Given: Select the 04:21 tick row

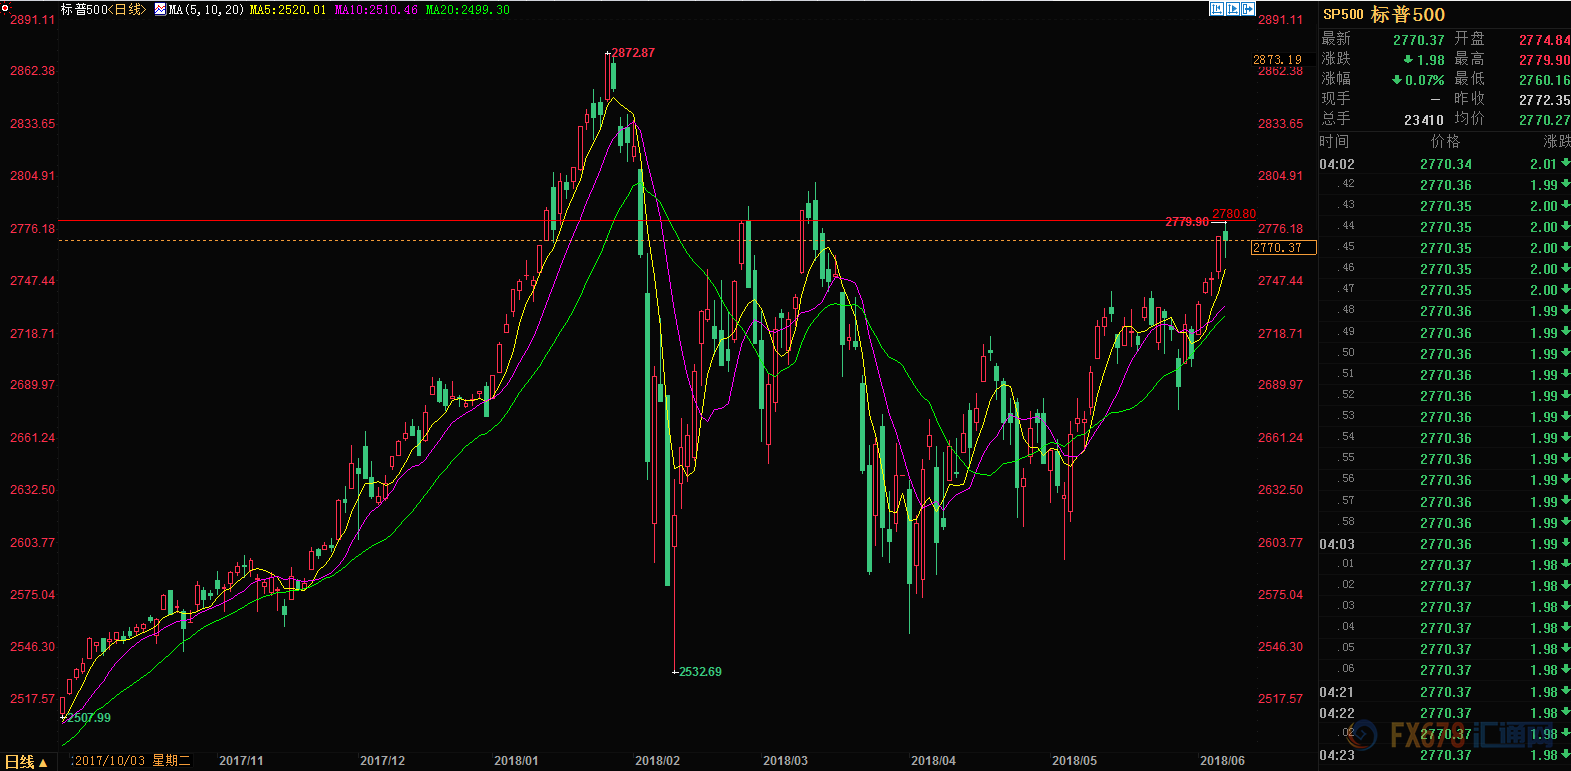Looking at the screenshot, I should pos(1445,692).
